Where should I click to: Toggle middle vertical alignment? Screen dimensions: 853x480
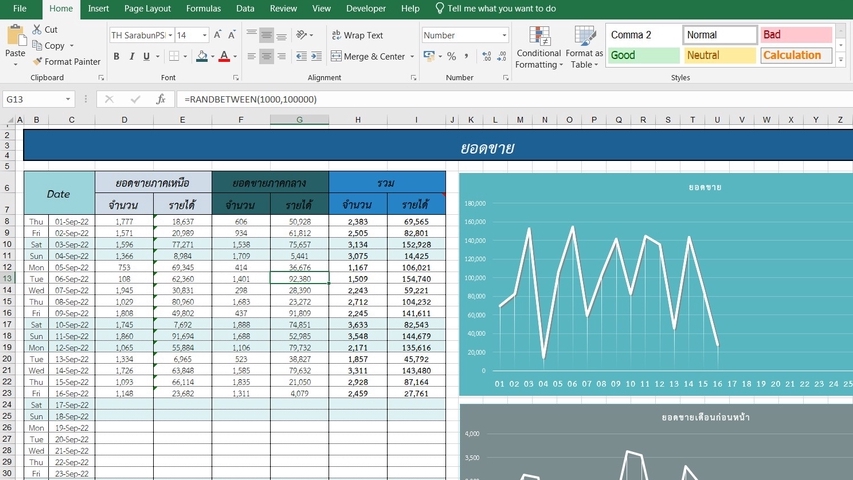[267, 35]
